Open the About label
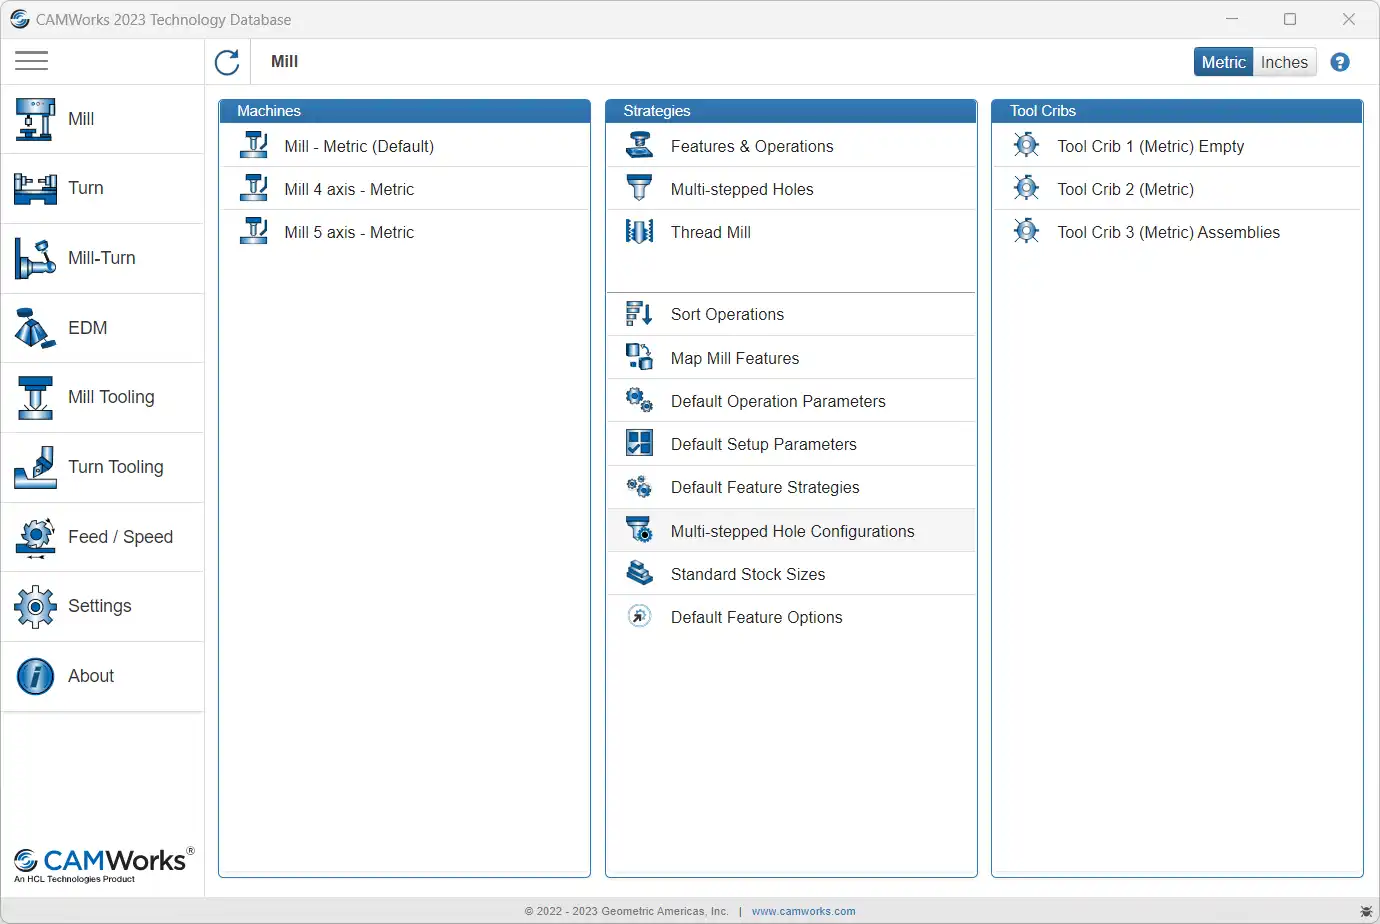This screenshot has height=924, width=1380. point(91,676)
